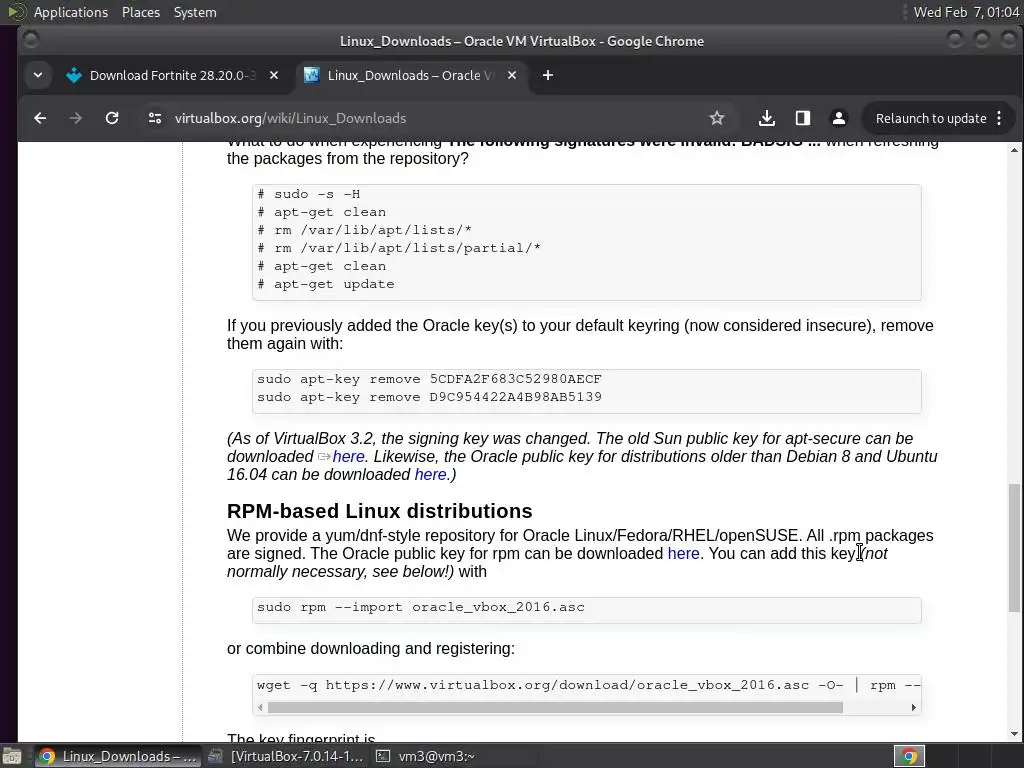Close the Download Fortnite tab

tap(274, 75)
